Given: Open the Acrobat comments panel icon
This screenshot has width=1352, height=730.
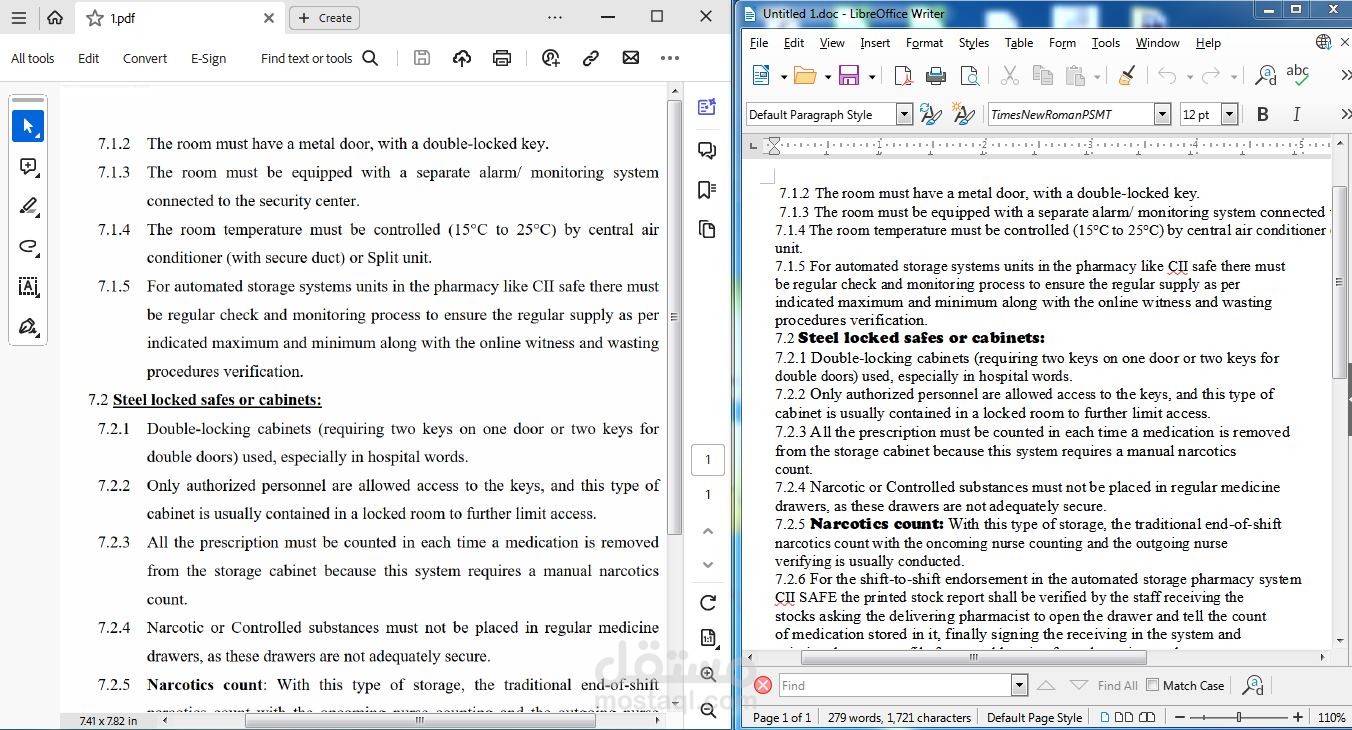Looking at the screenshot, I should pyautogui.click(x=707, y=150).
